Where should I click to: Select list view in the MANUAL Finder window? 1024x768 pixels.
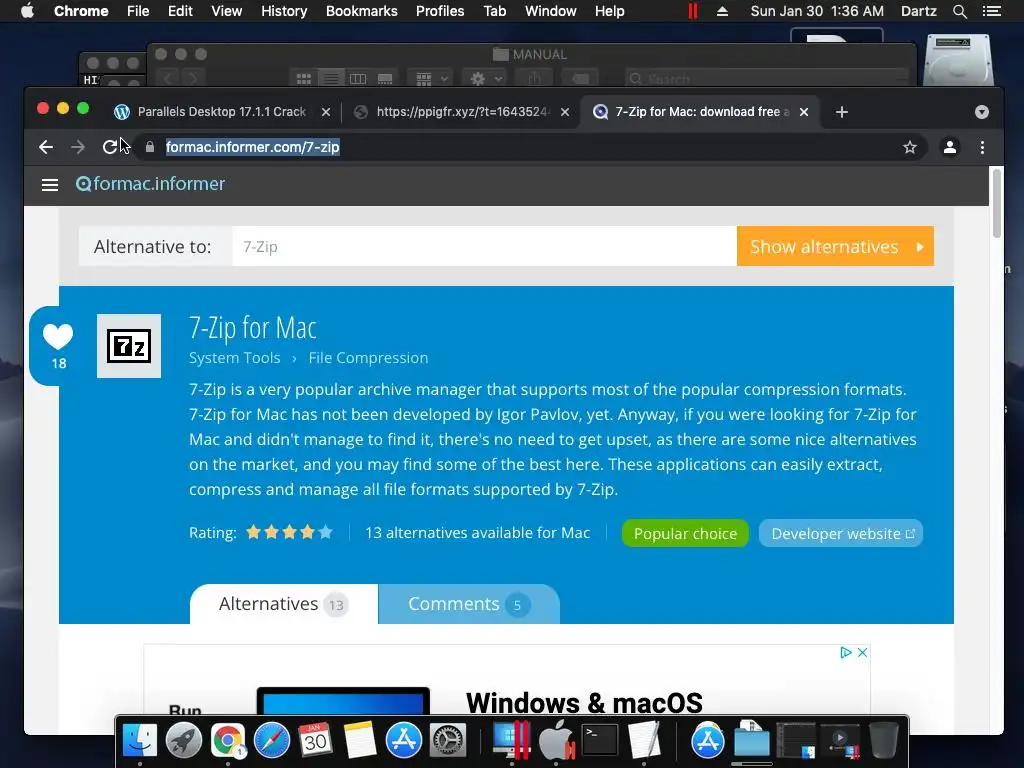coord(331,79)
